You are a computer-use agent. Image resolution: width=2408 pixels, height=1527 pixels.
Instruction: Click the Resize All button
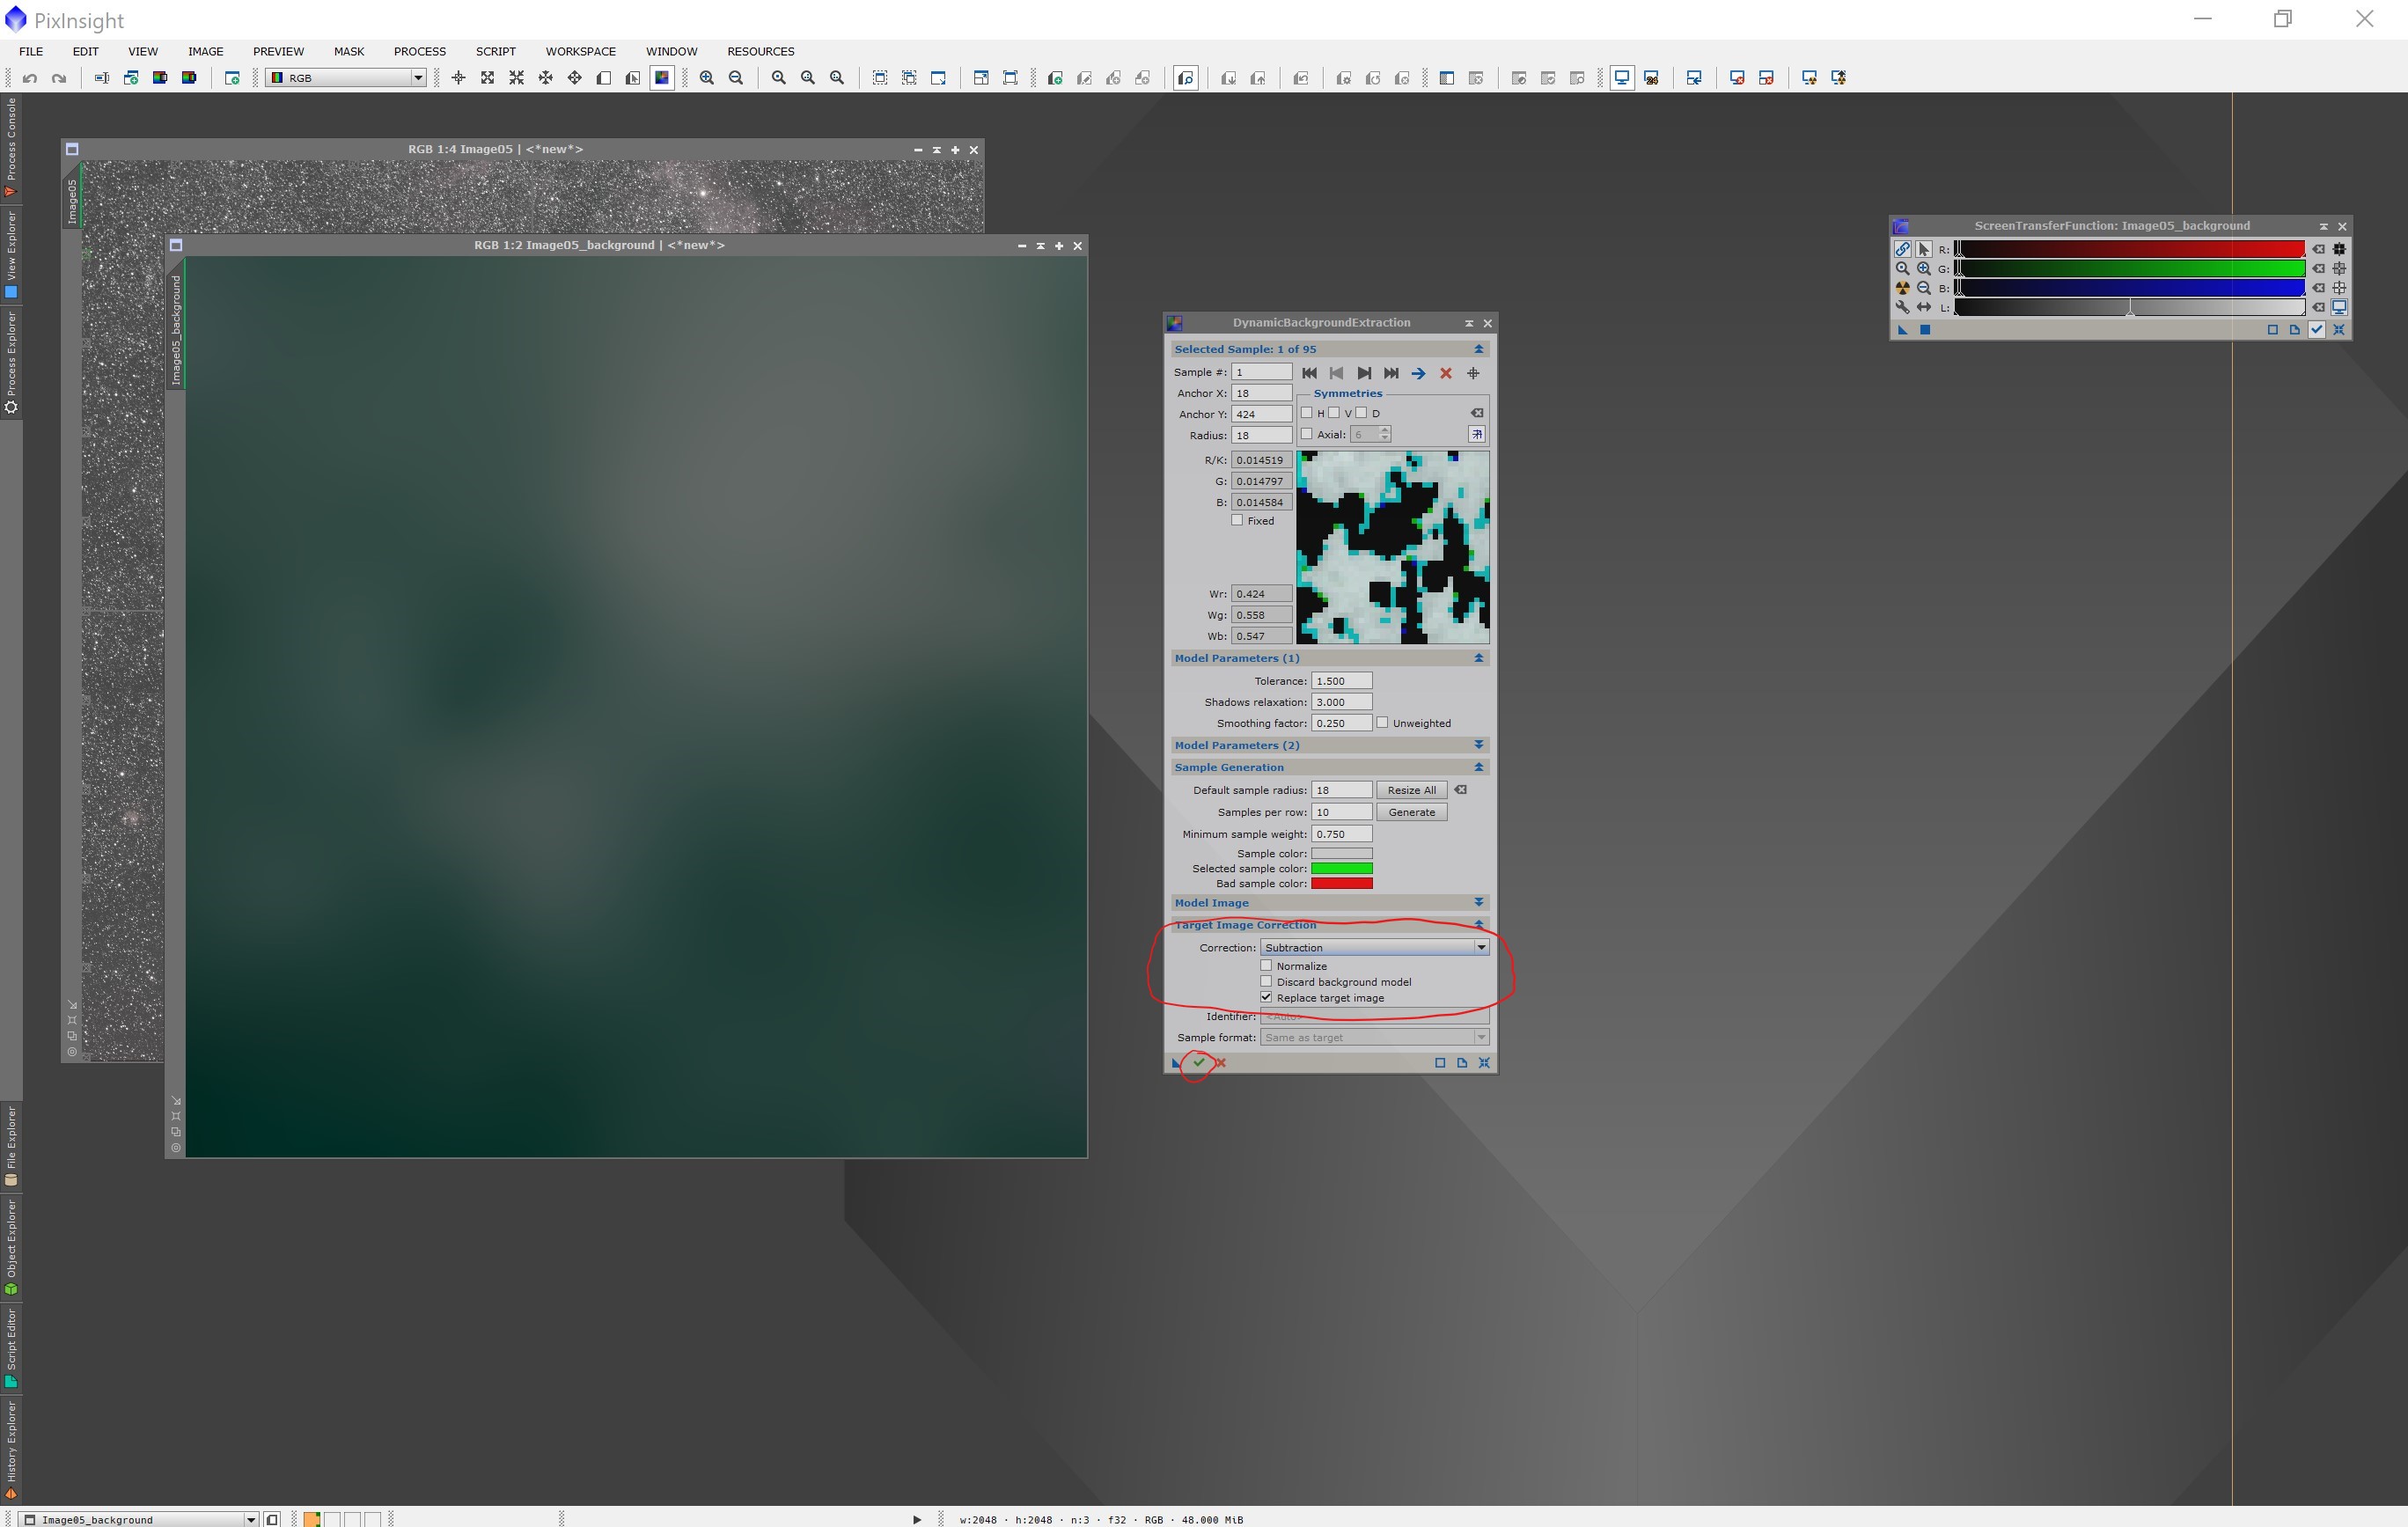coord(1411,790)
